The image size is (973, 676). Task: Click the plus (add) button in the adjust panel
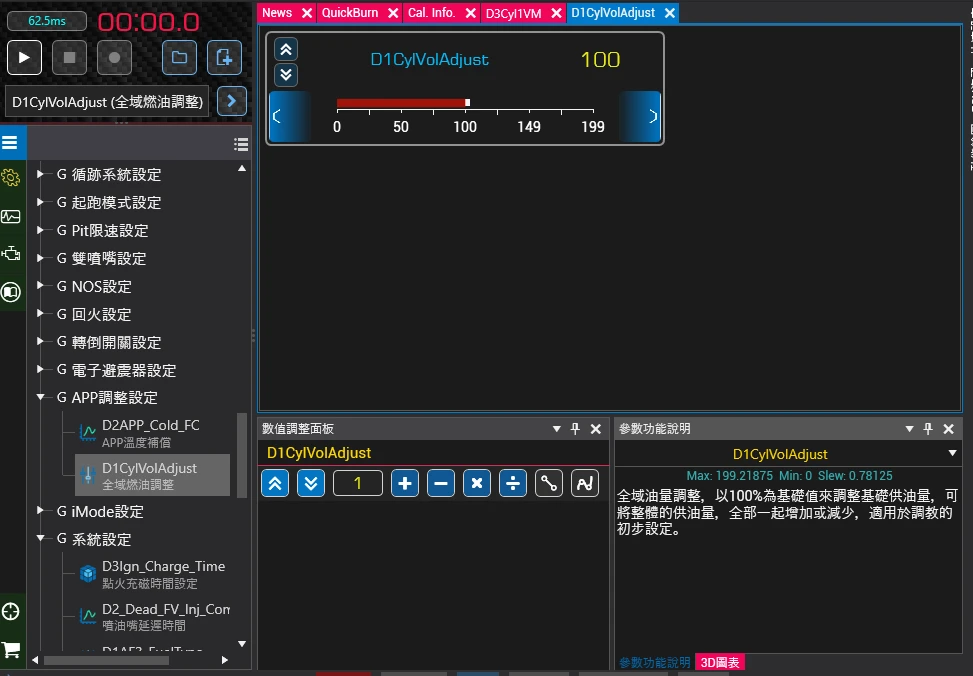405,484
